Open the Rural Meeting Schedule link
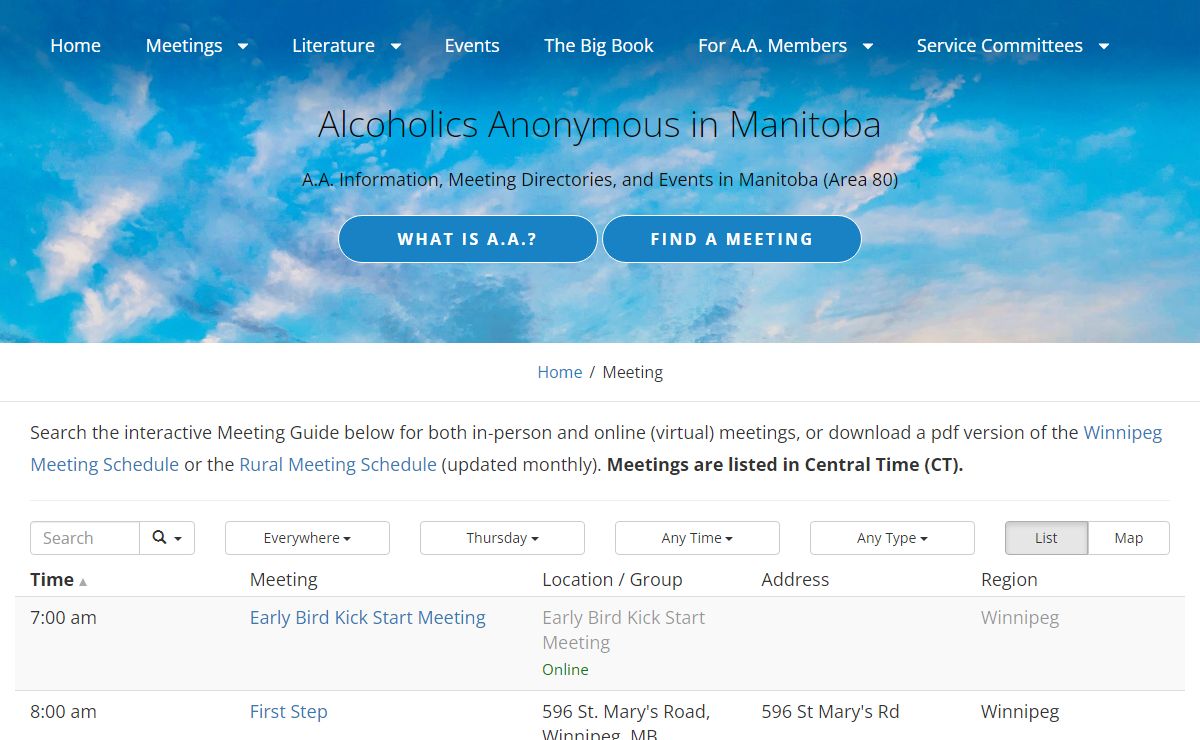The height and width of the screenshot is (740, 1200). [338, 464]
